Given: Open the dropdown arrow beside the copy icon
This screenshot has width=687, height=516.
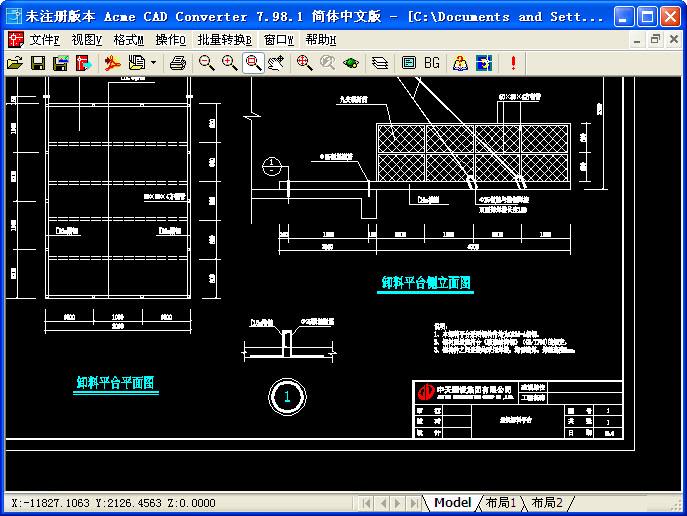Looking at the screenshot, I should pos(153,63).
